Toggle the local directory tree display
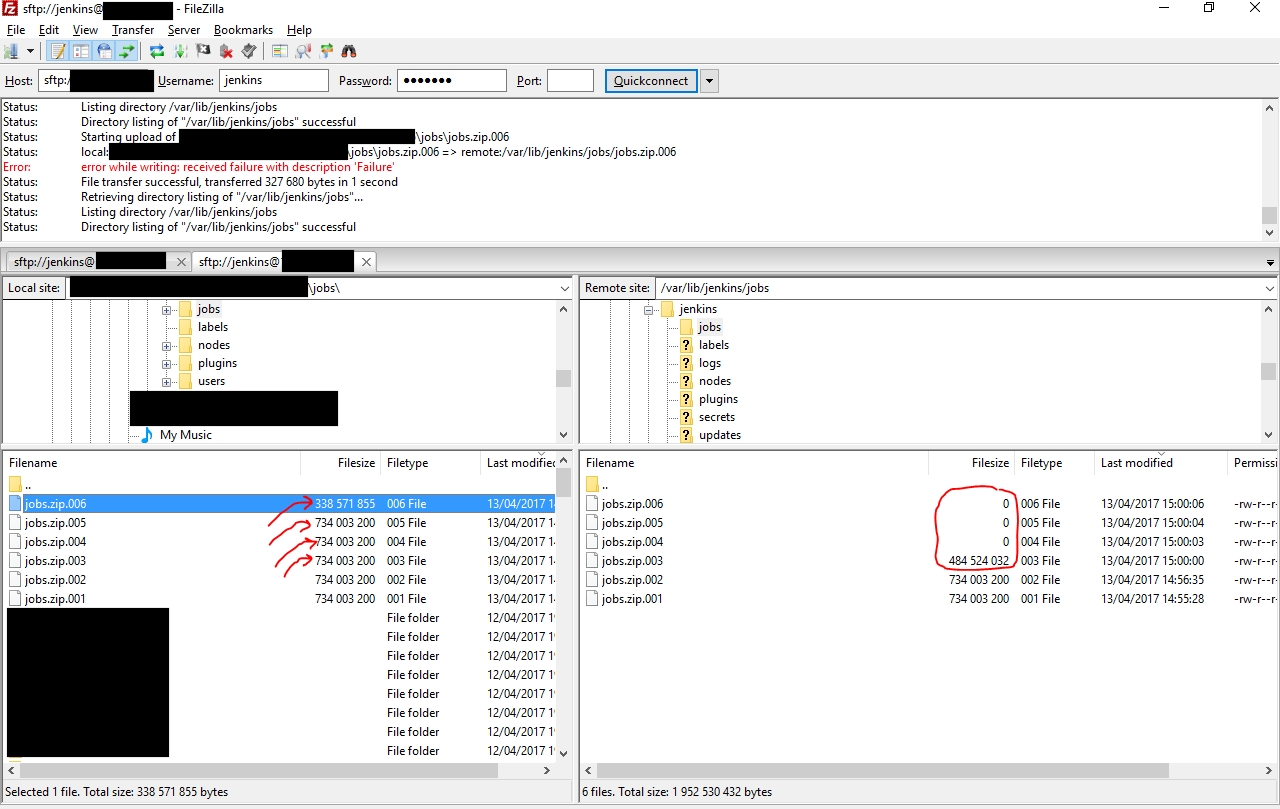Screen dimensions: 1280x809 pyautogui.click(x=81, y=51)
